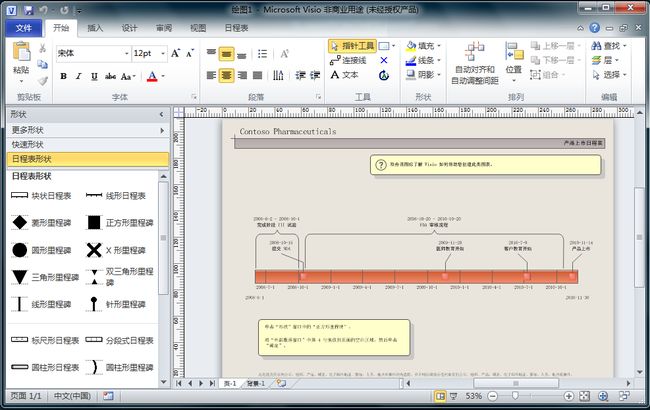The height and width of the screenshot is (410, 650).
Task: Expand the More Shapes menu arrow
Action: pyautogui.click(x=162, y=131)
